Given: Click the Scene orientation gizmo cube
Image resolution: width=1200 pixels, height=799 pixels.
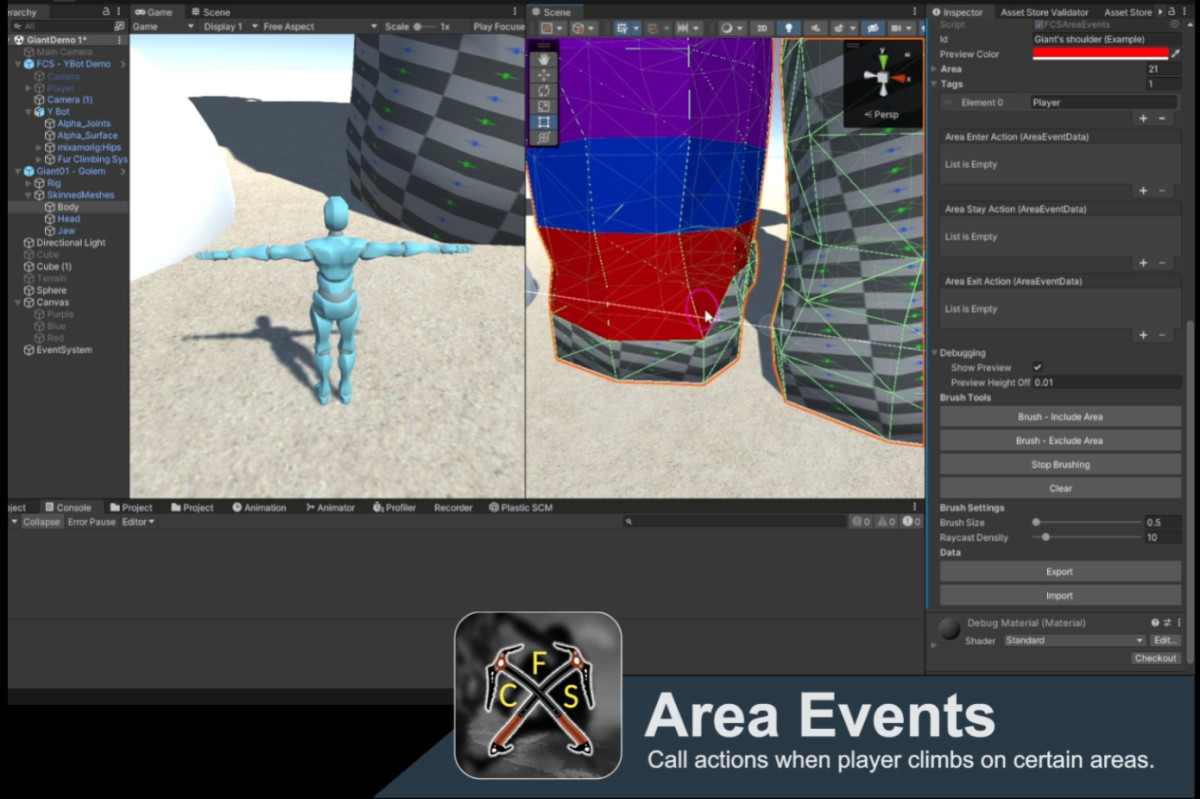Looking at the screenshot, I should (882, 77).
